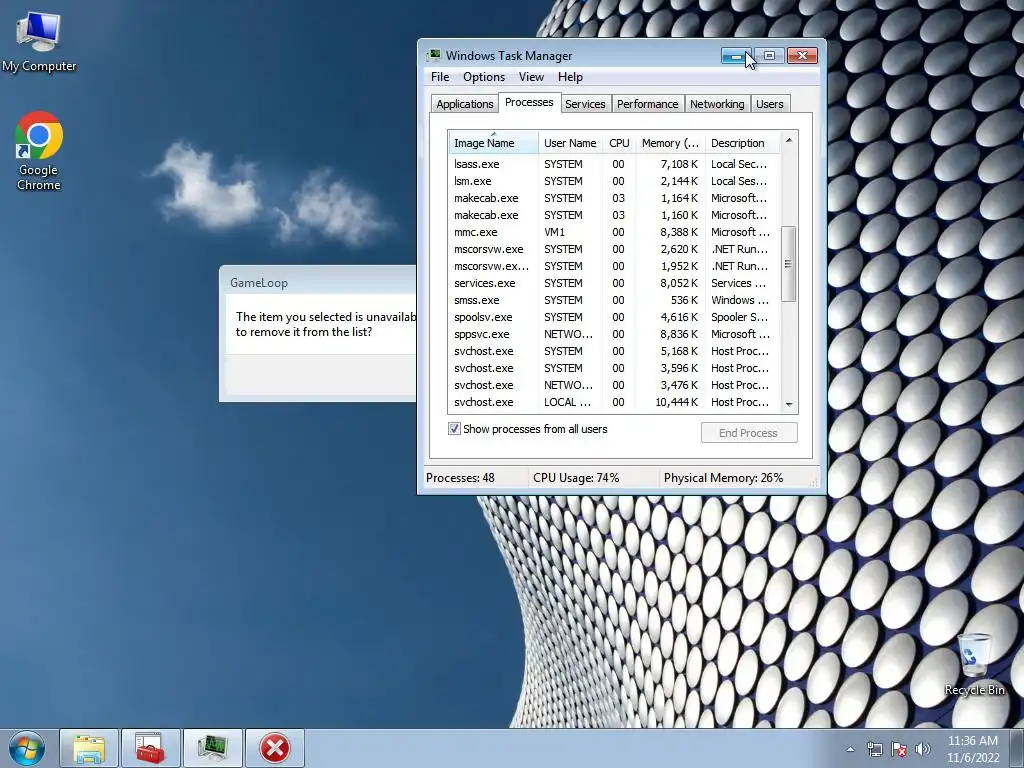
Task: Minimize the Windows Task Manager window
Action: click(737, 56)
